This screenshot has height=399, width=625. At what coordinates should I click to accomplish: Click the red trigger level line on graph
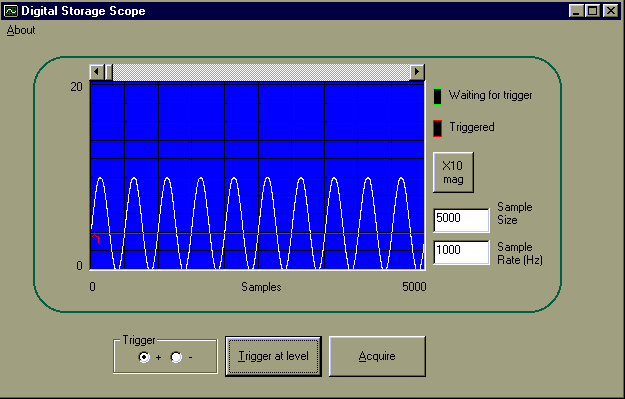(257, 233)
